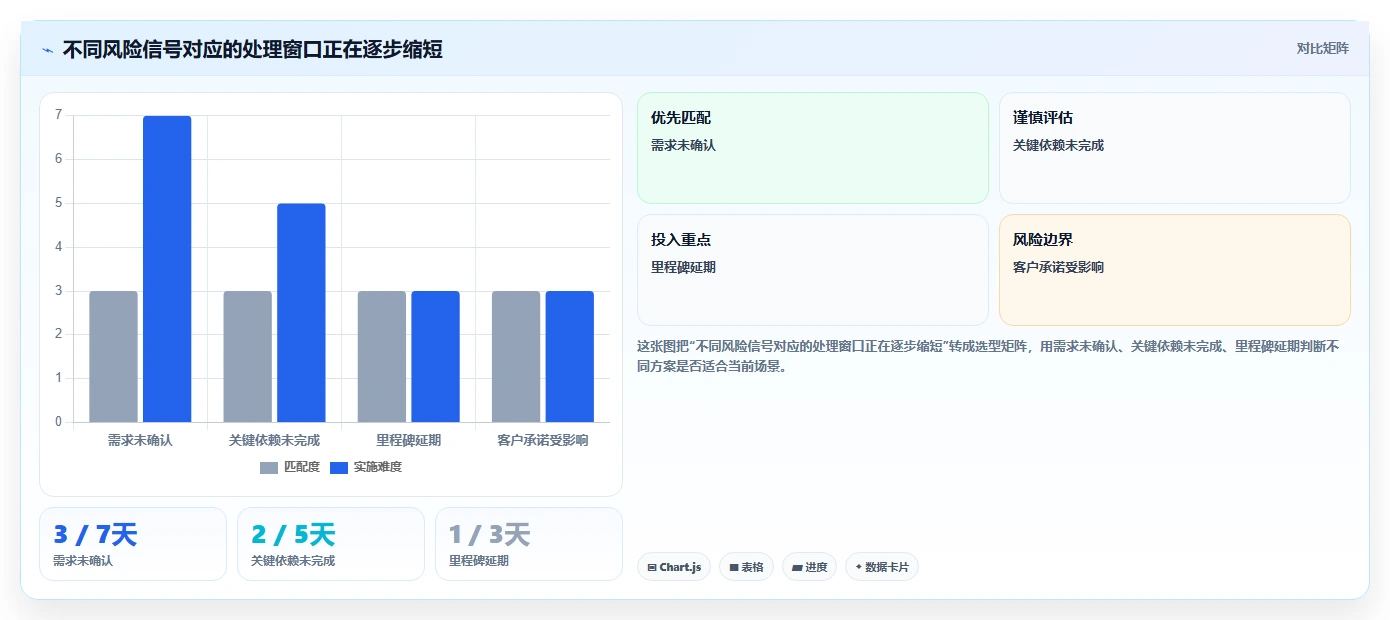Click the 1 / 3天 stat value
The width and height of the screenshot is (1390, 620).
[x=490, y=535]
